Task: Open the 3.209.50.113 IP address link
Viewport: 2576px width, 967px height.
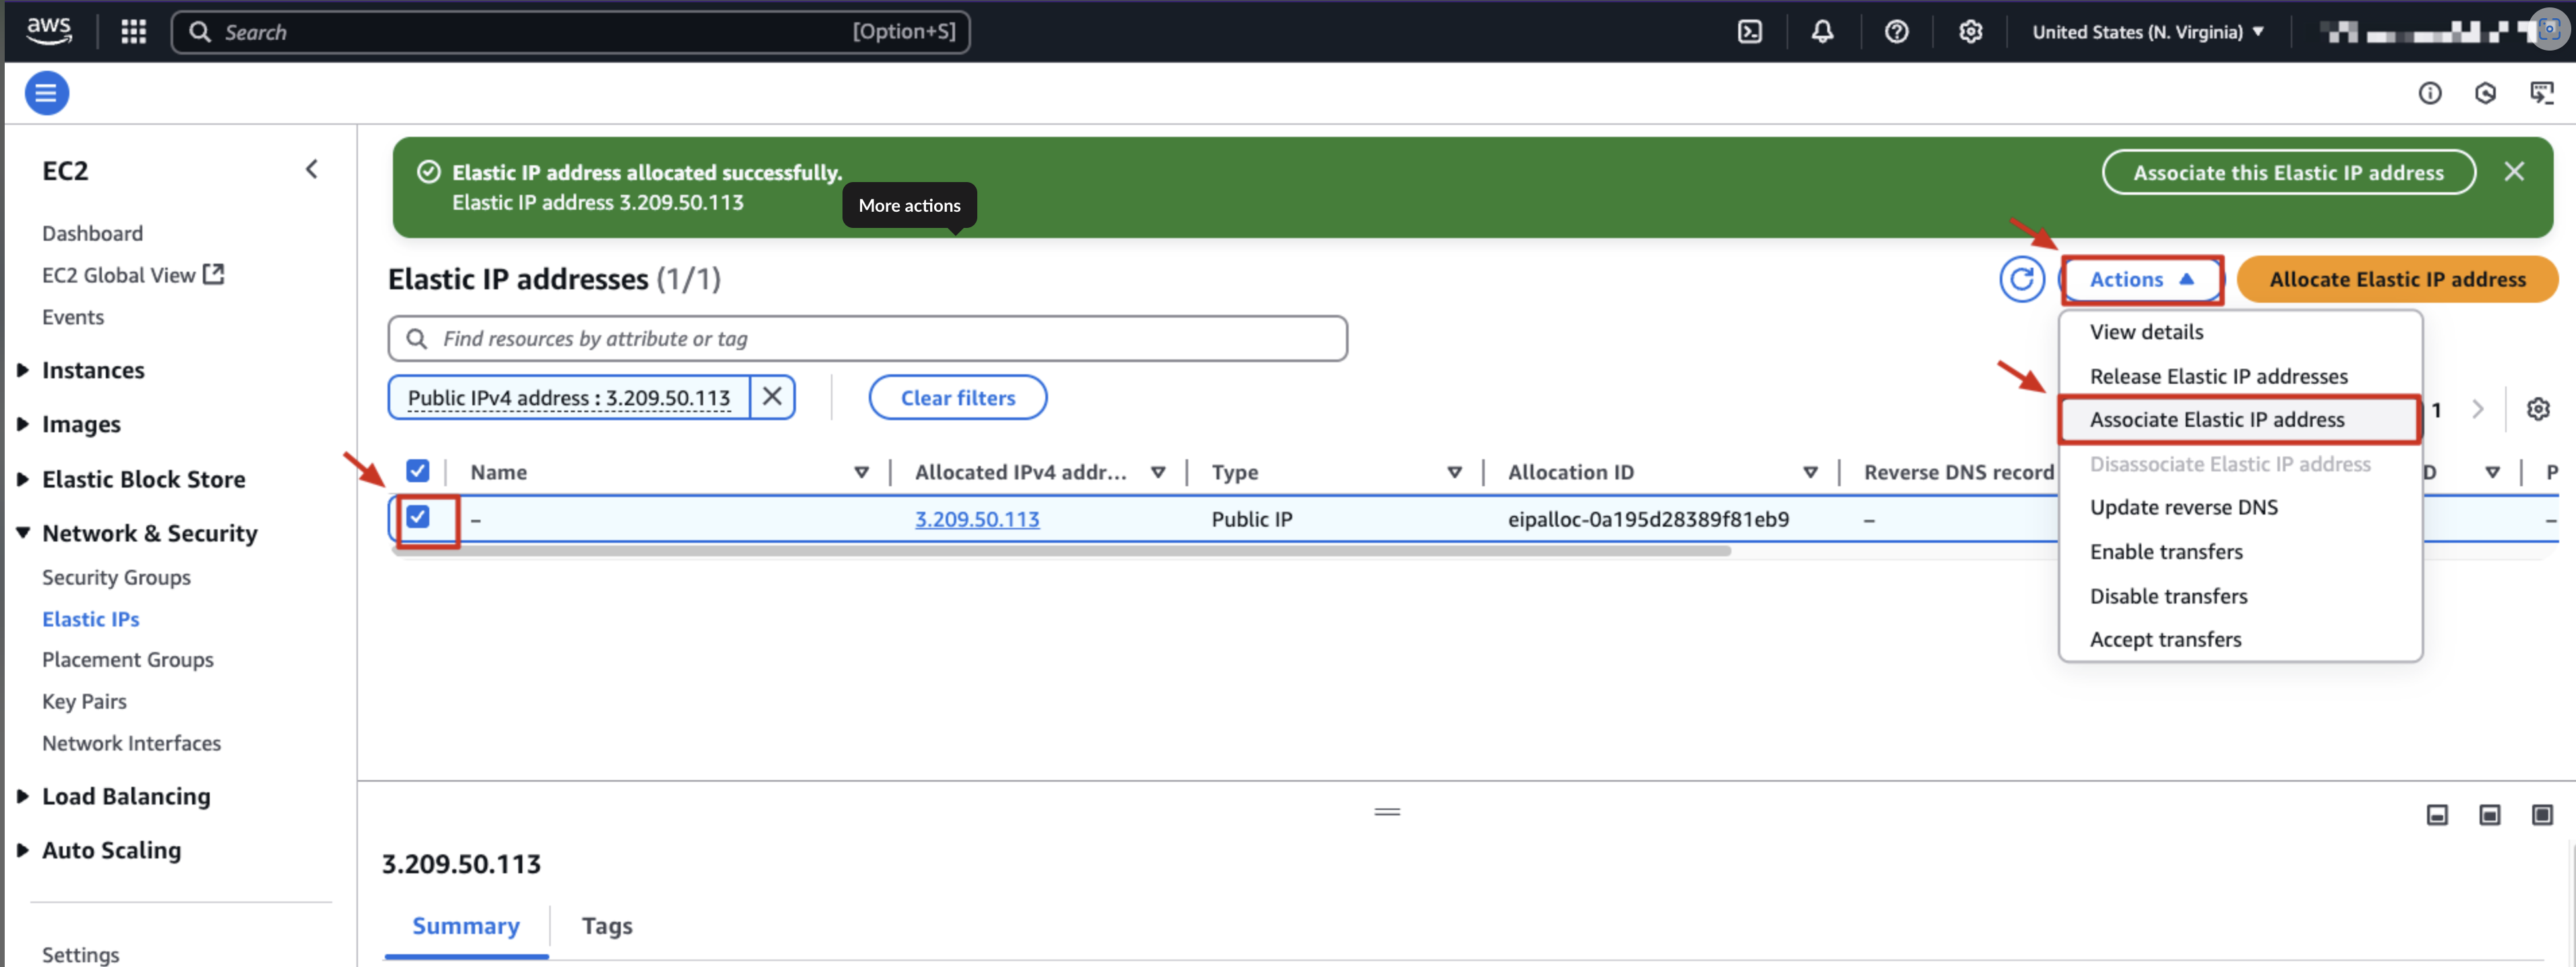Action: coord(976,519)
